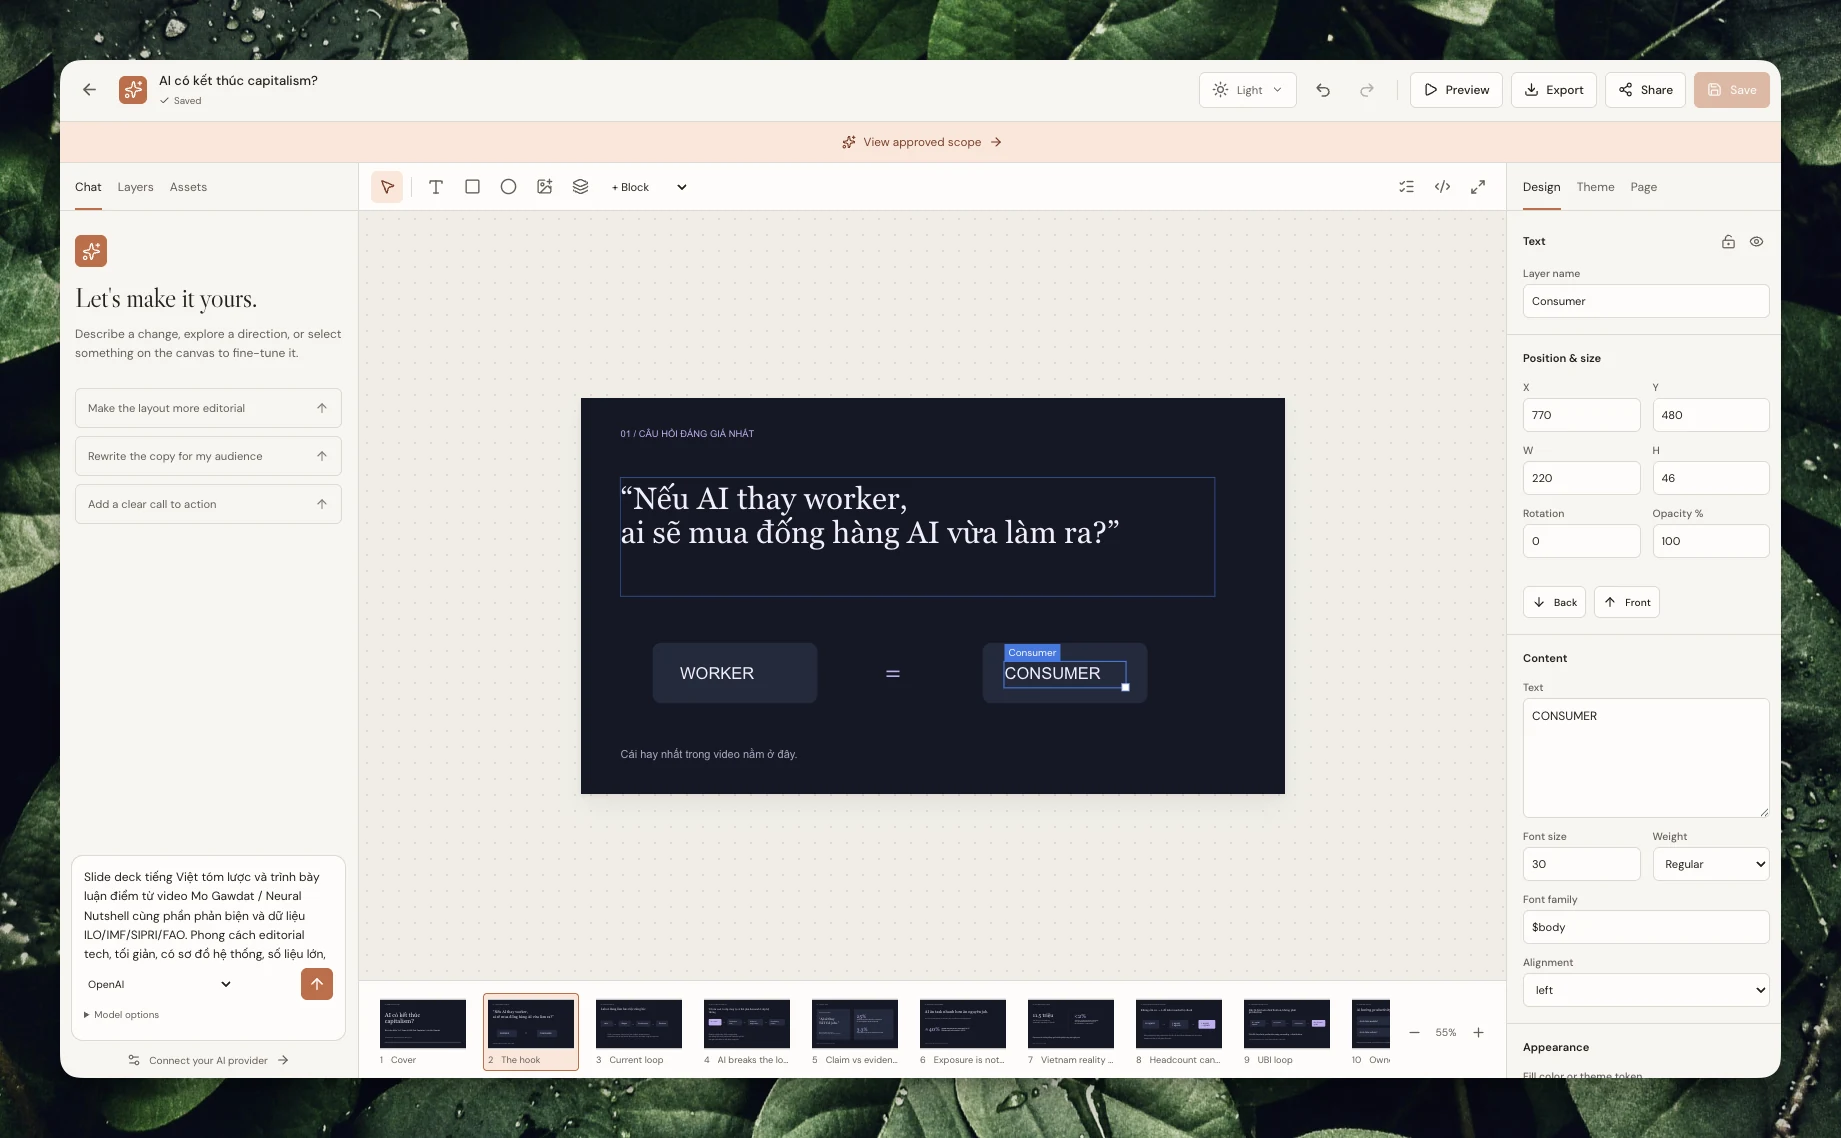Screen dimensions: 1841x1138
Task: Click the Preview button
Action: click(x=1456, y=90)
